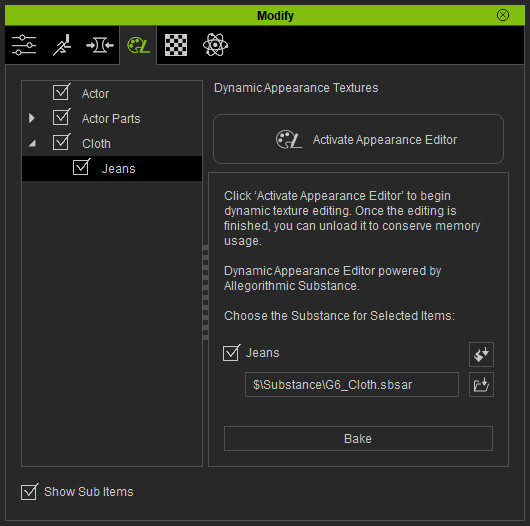
Task: Open the checkerboard Material tab
Action: [176, 45]
